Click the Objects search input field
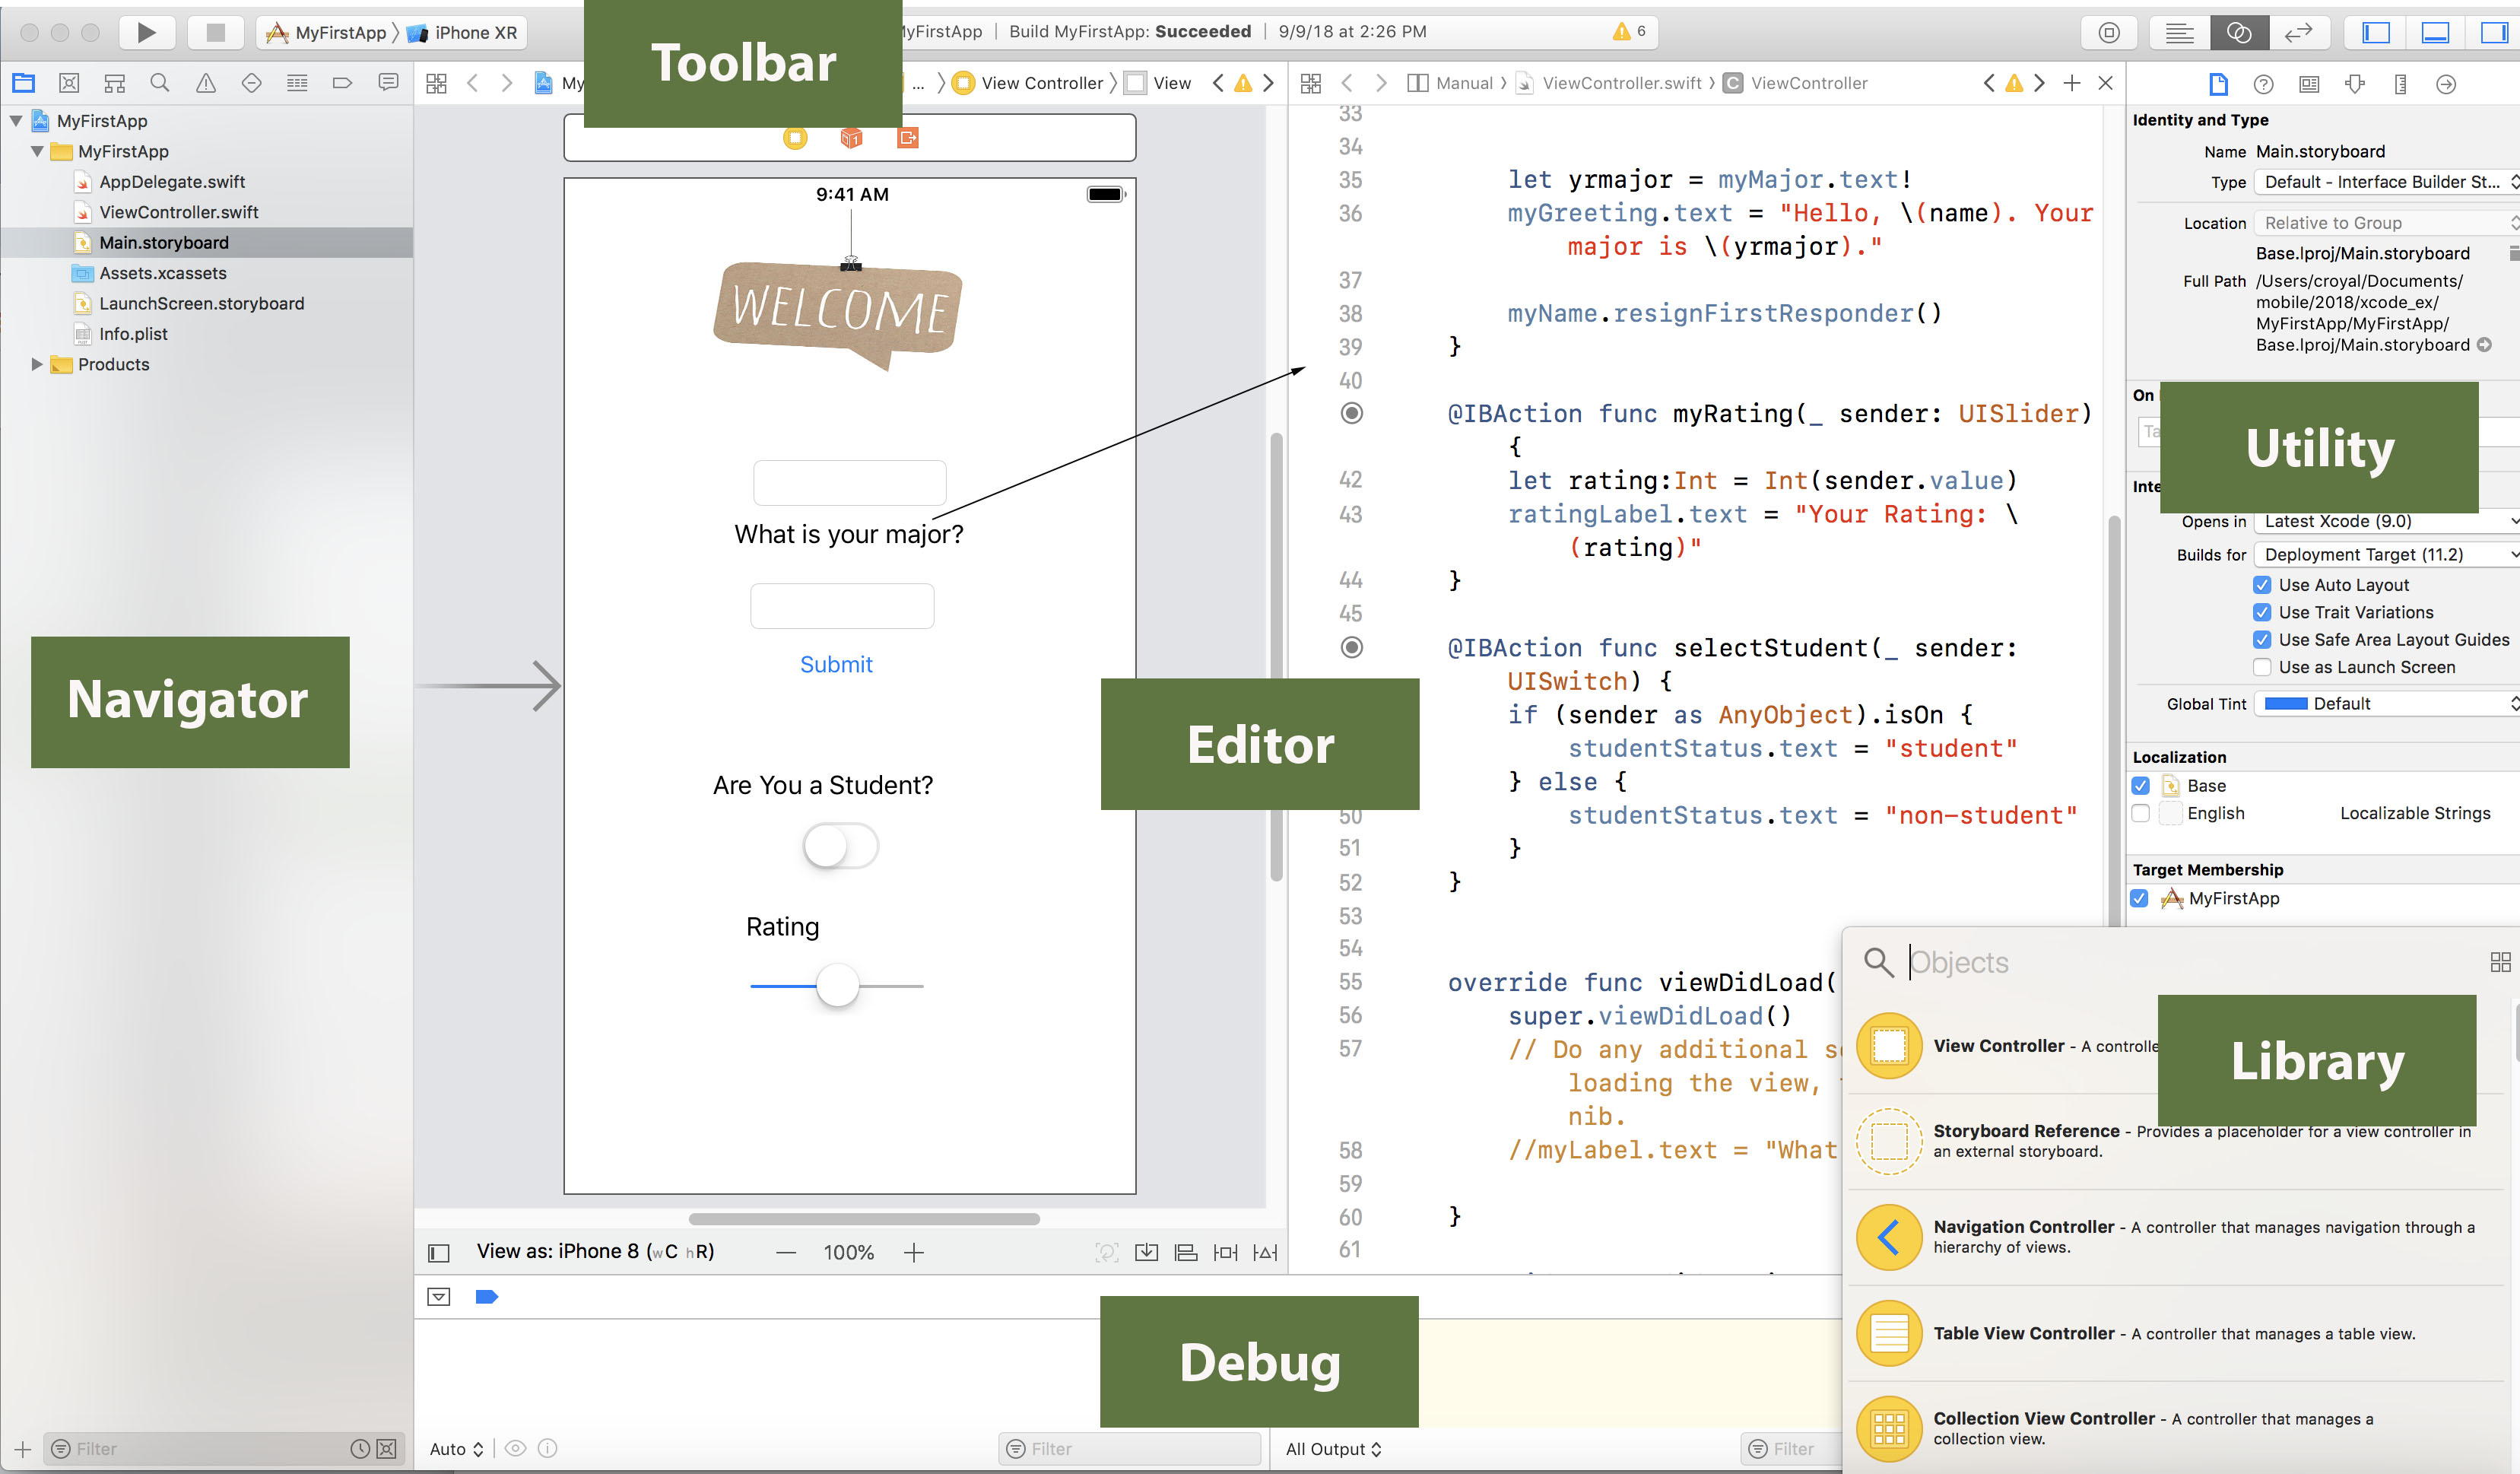Image resolution: width=2520 pixels, height=1474 pixels. tap(2175, 960)
